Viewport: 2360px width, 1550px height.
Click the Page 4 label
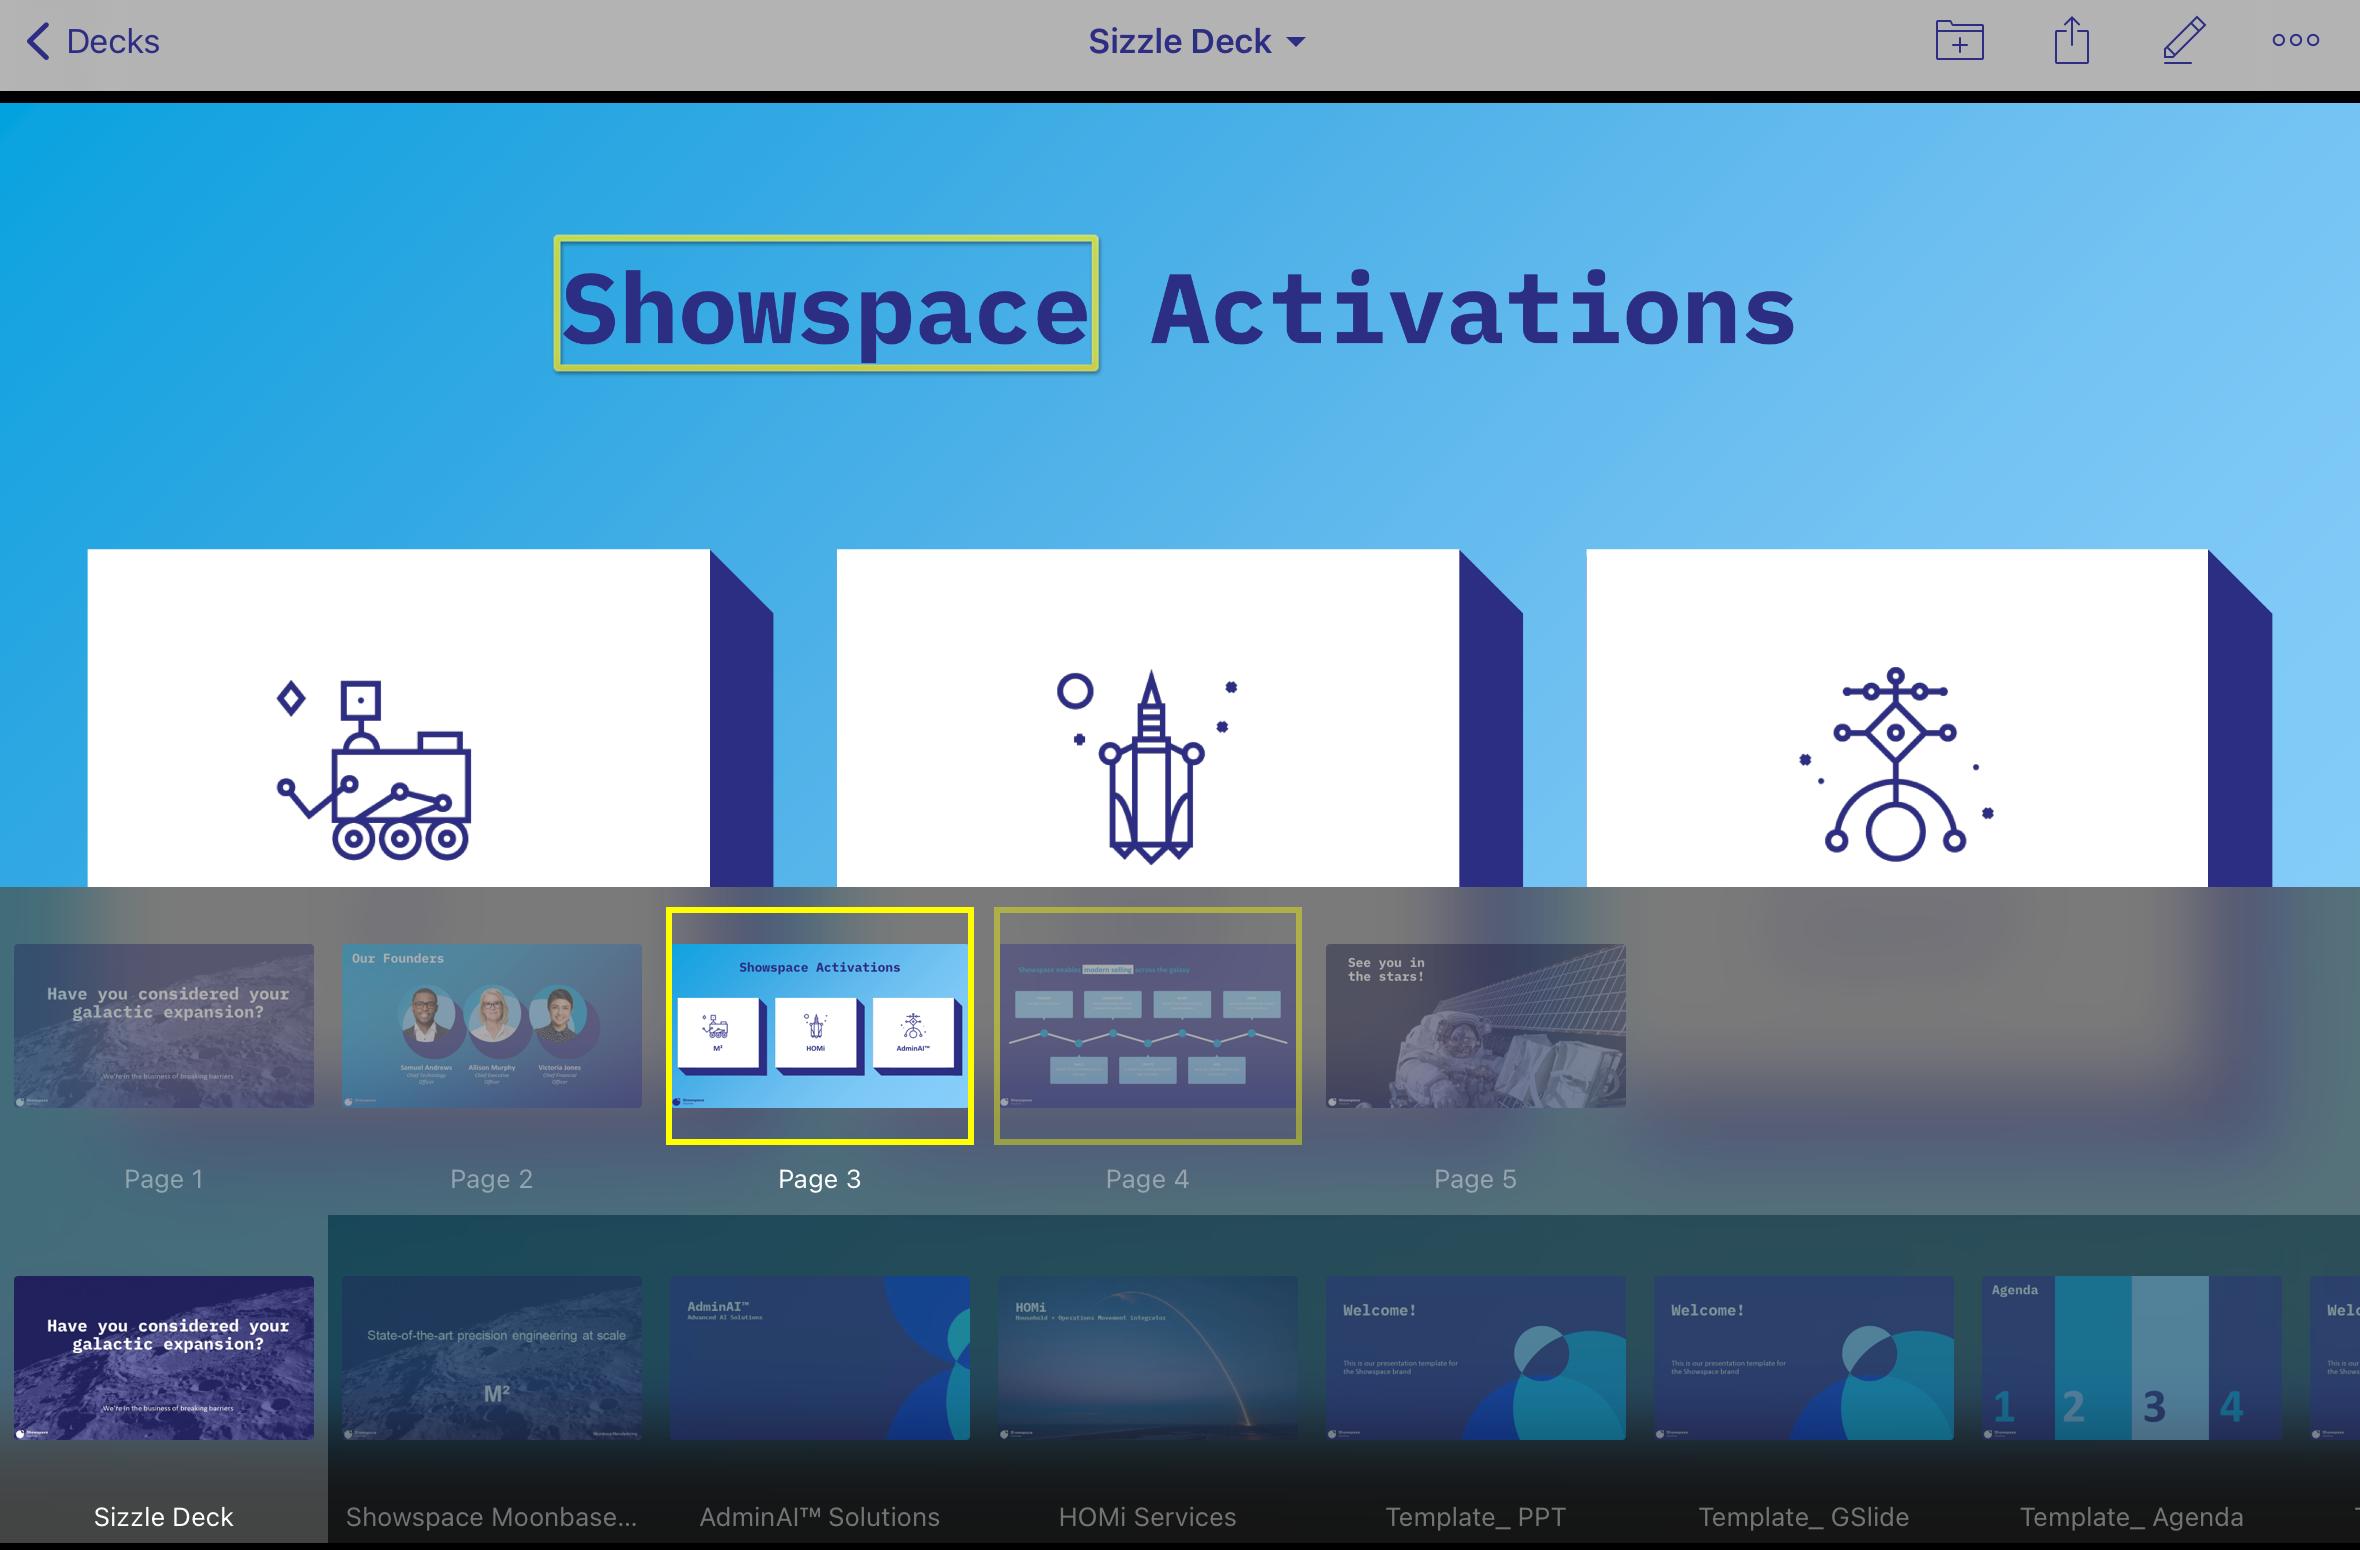coord(1148,1179)
